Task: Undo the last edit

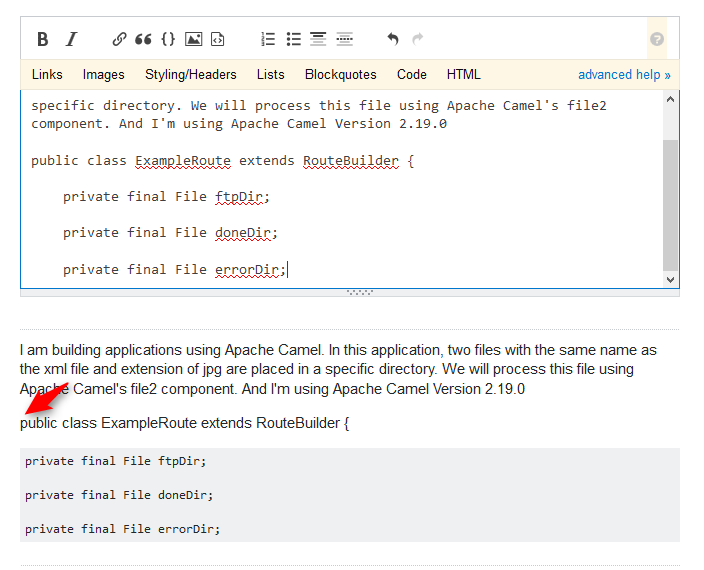Action: pos(393,39)
